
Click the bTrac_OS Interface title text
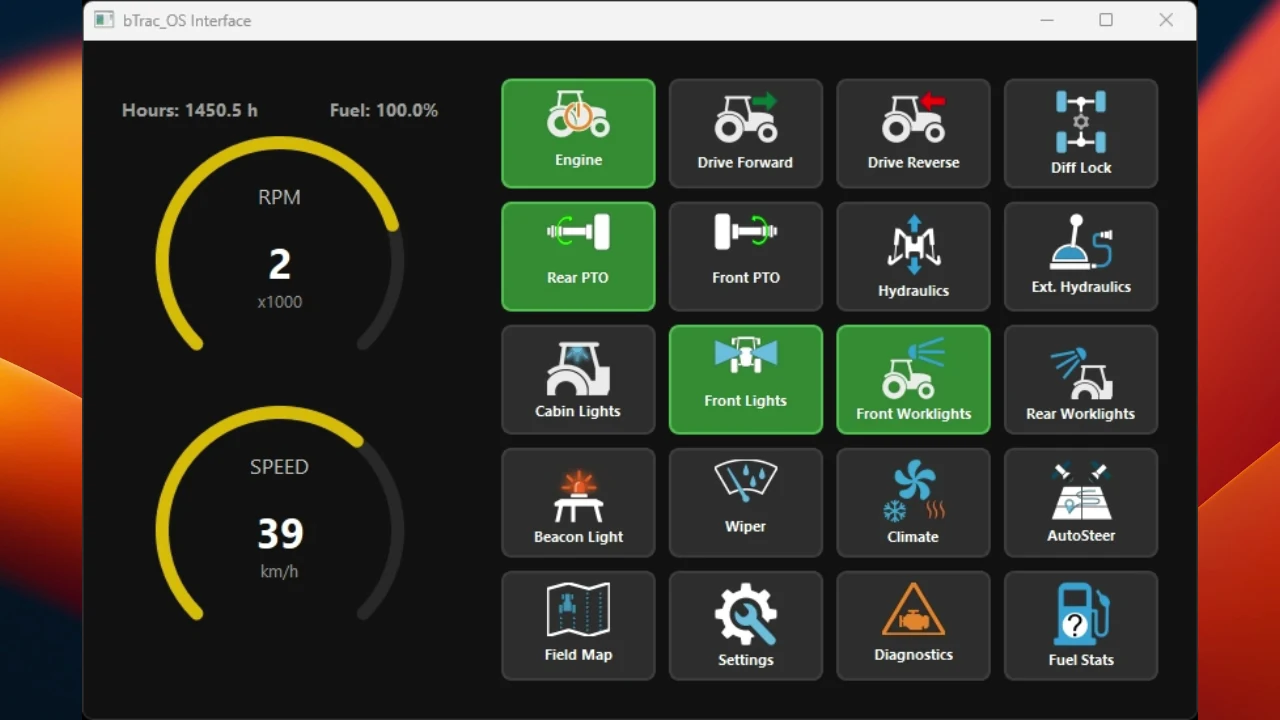[x=187, y=20]
